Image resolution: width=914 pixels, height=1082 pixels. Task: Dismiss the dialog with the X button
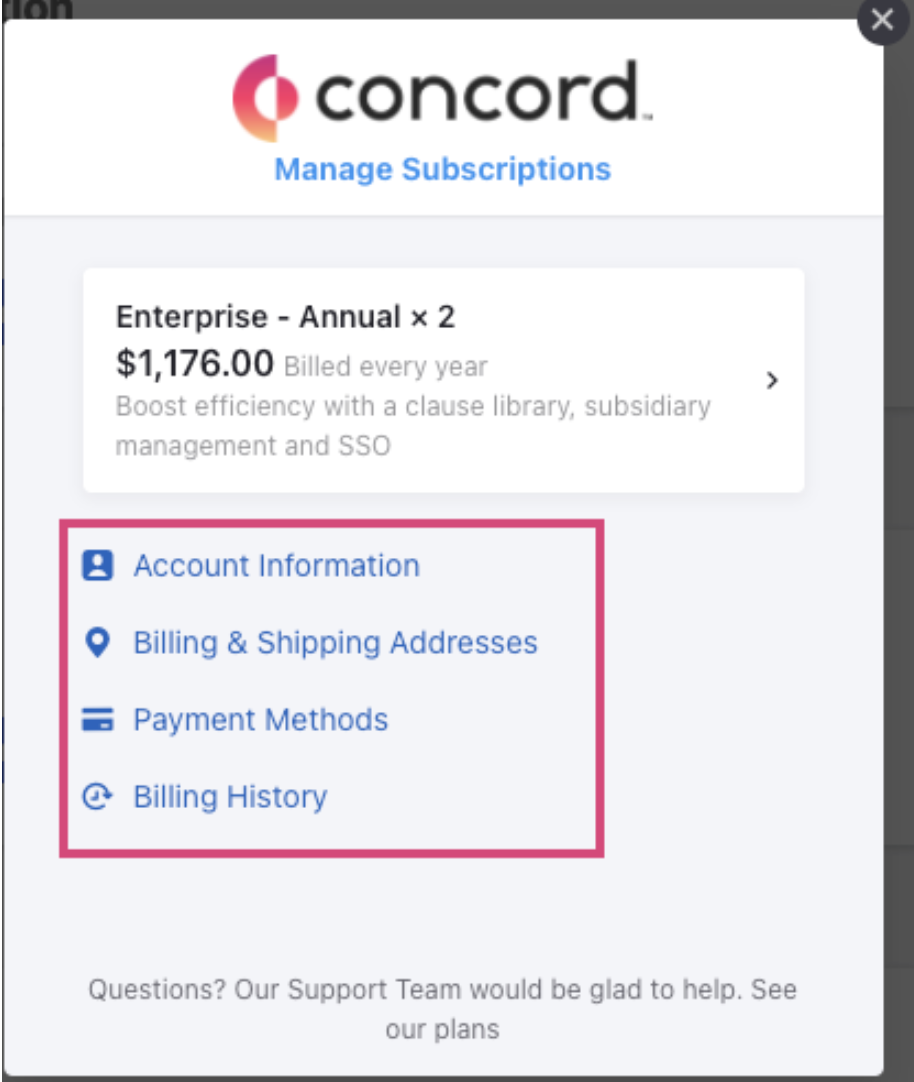pos(881,20)
